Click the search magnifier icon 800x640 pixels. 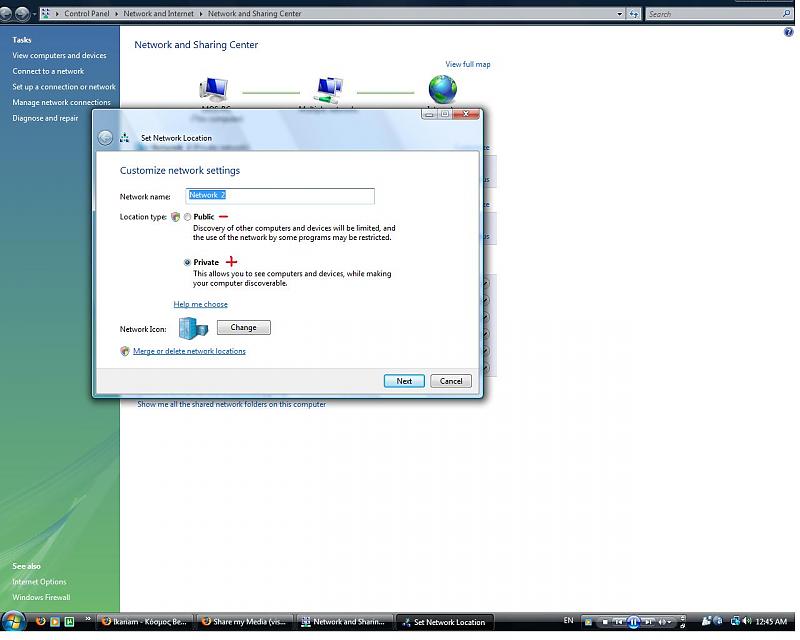786,14
